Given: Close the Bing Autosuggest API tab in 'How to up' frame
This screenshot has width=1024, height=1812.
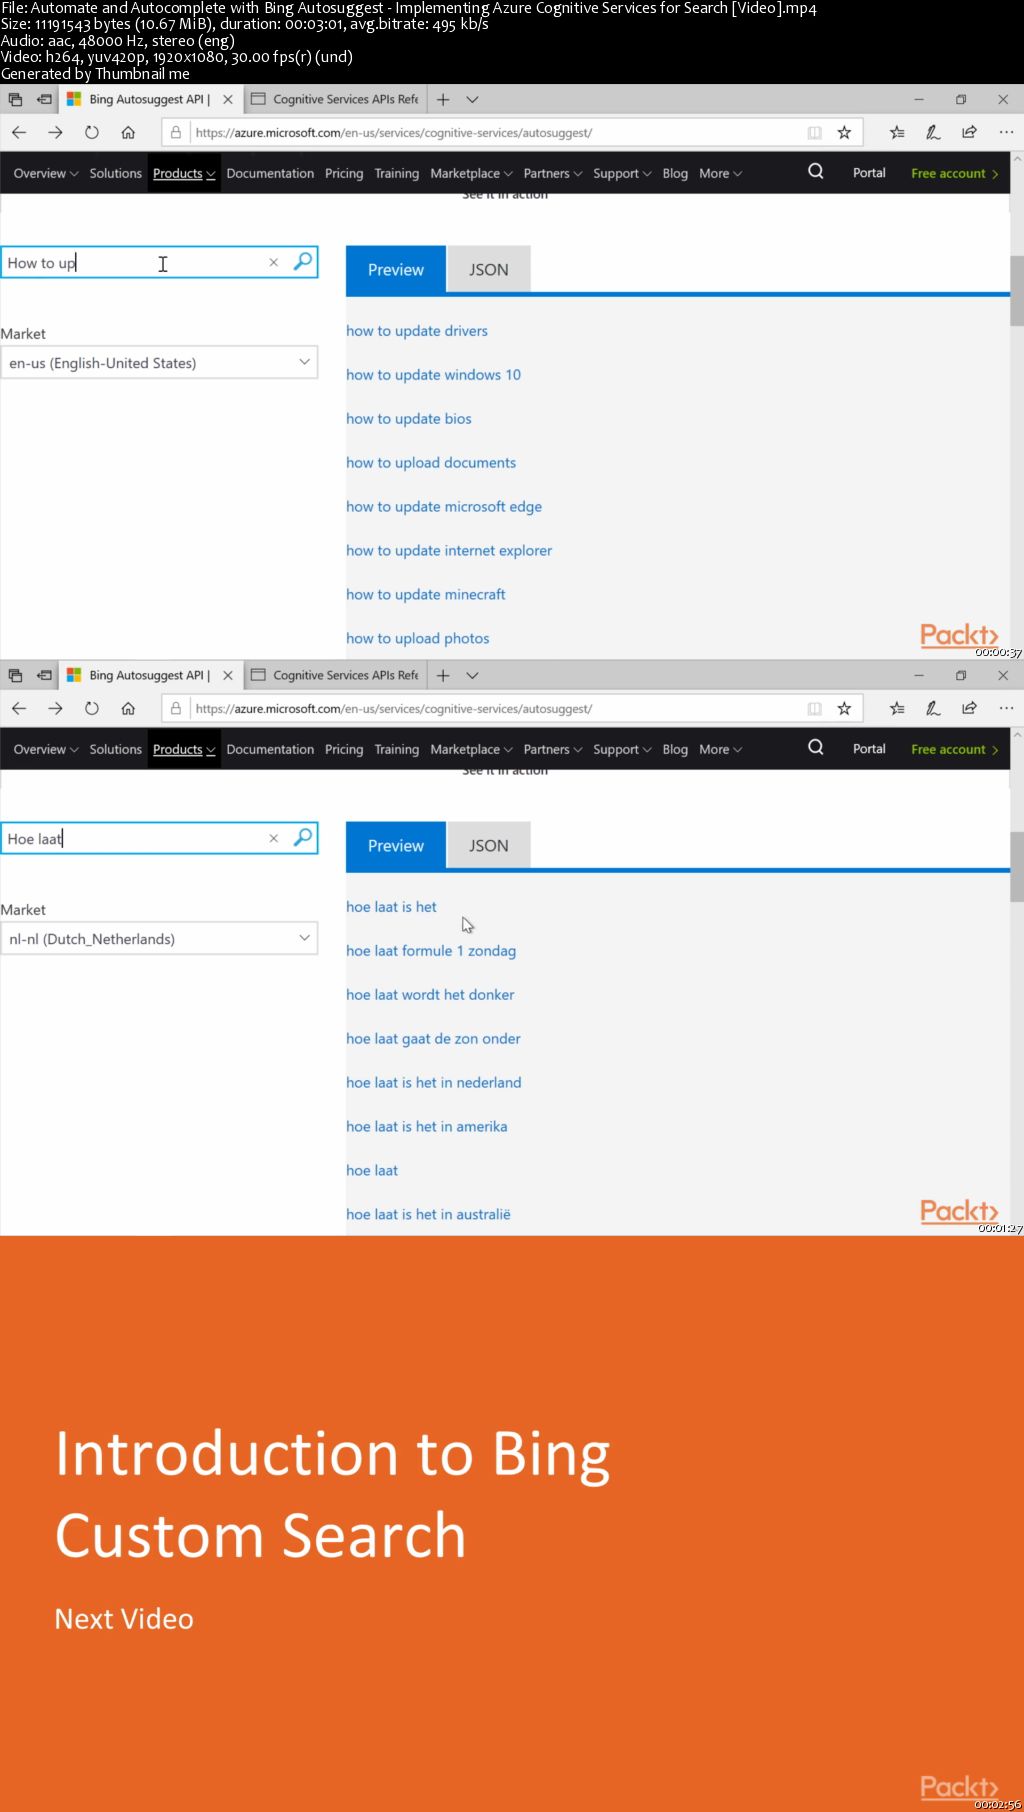Looking at the screenshot, I should click(x=228, y=99).
